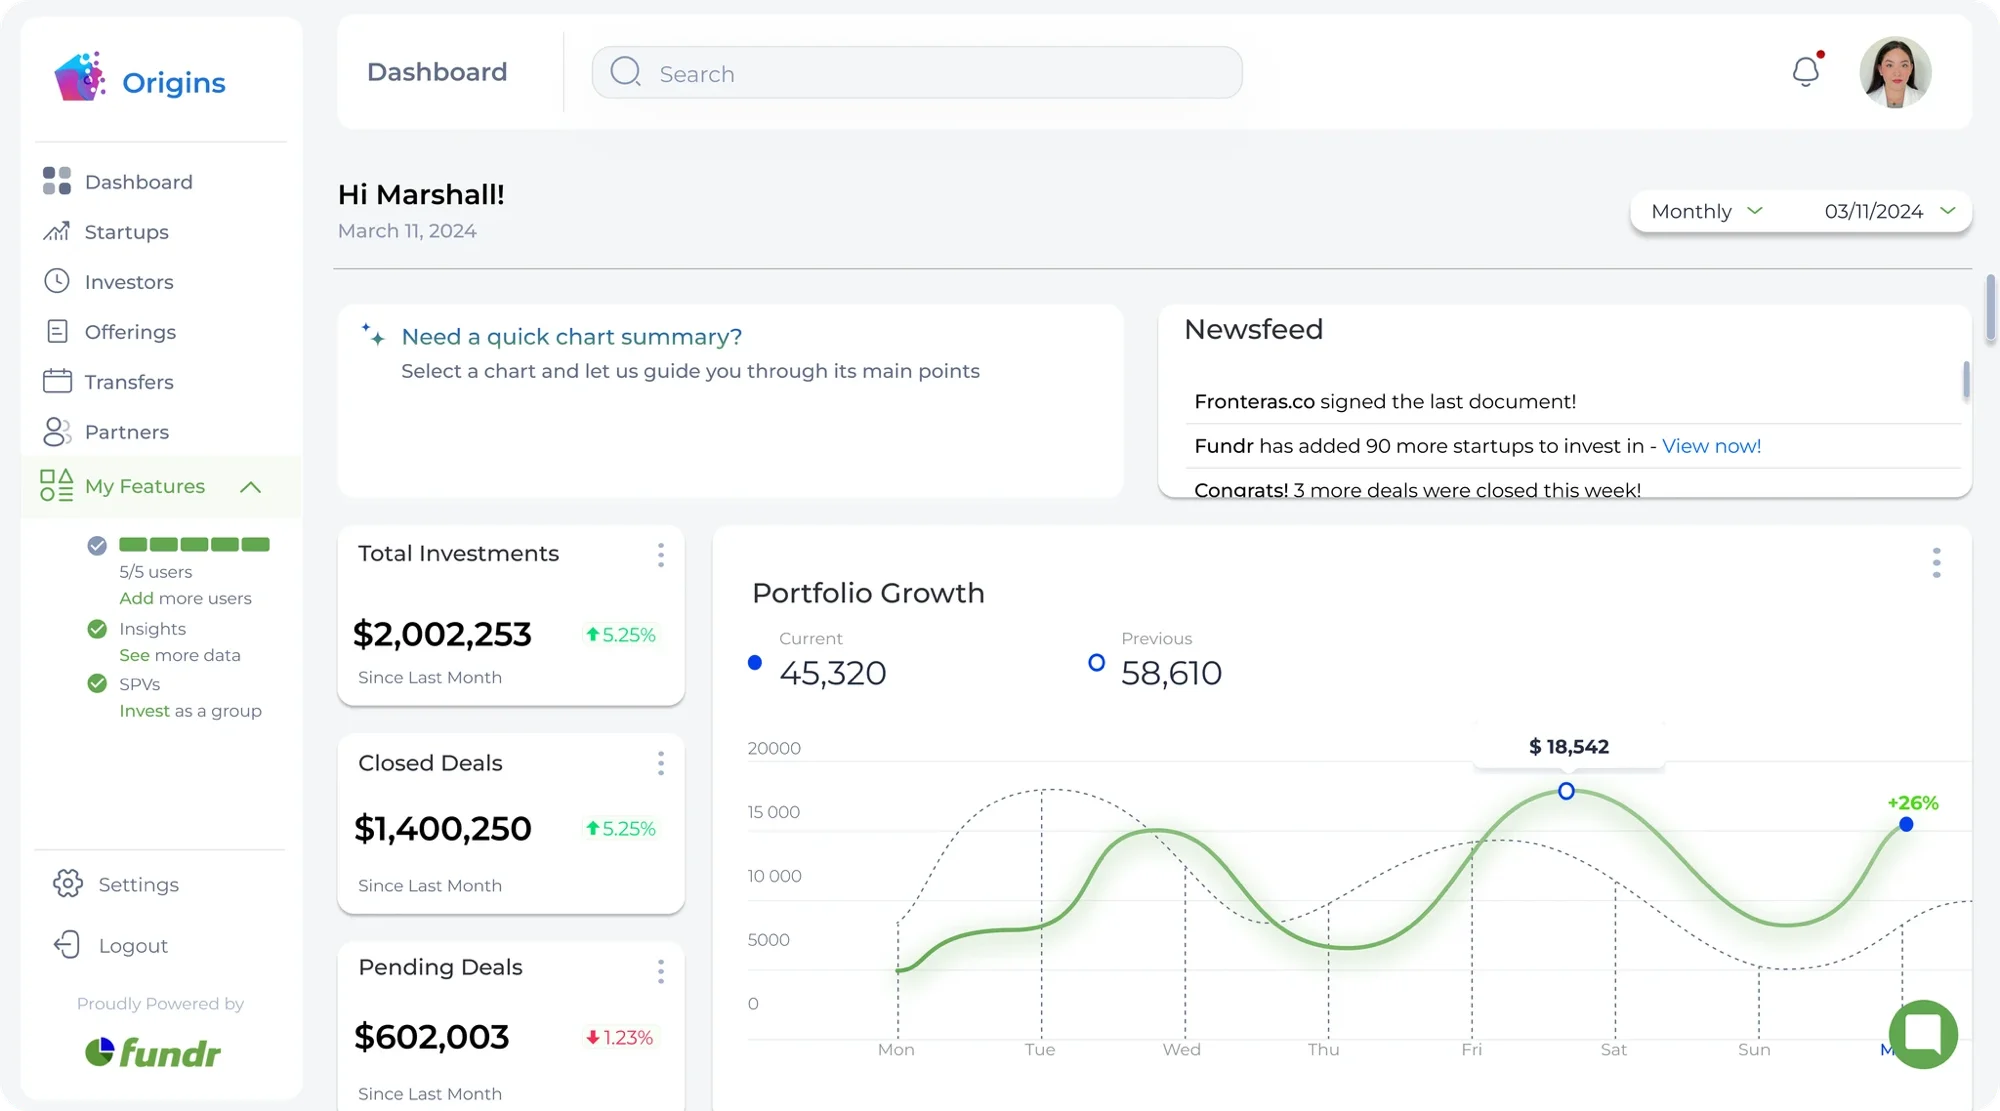
Task: Open the 03/11/2024 date dropdown
Action: (1890, 211)
